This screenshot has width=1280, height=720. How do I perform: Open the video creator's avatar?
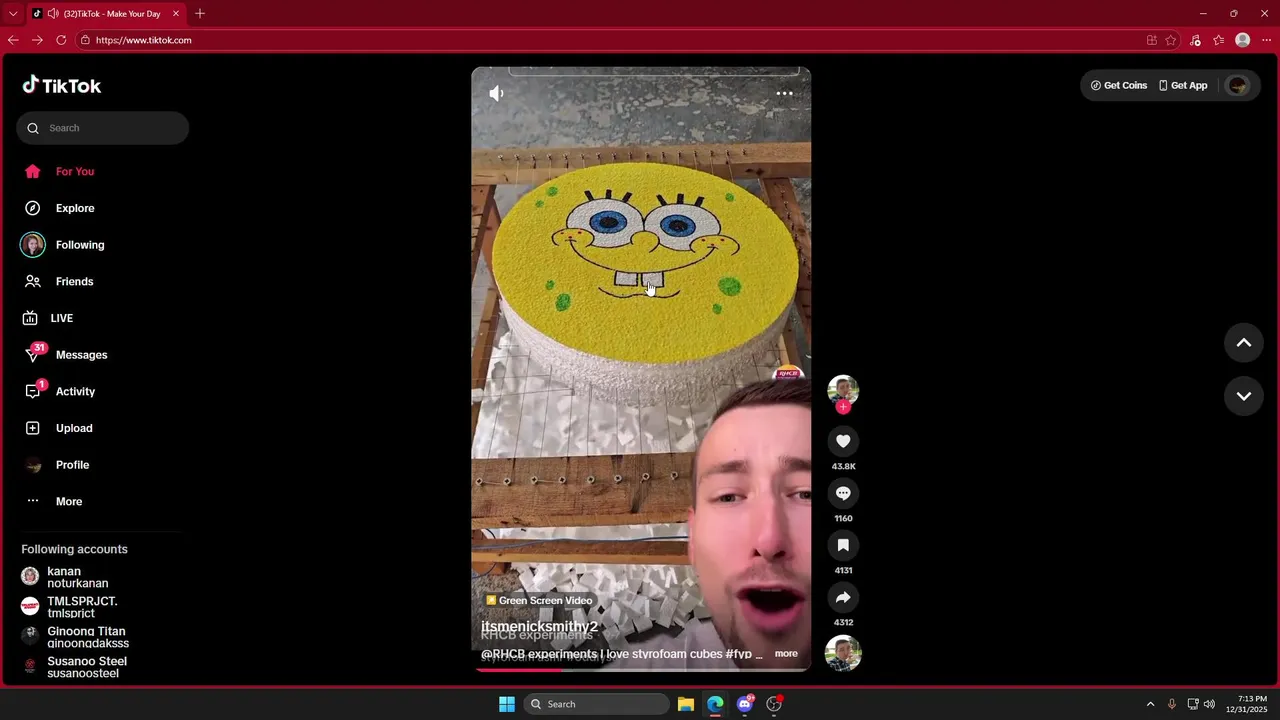tap(843, 391)
